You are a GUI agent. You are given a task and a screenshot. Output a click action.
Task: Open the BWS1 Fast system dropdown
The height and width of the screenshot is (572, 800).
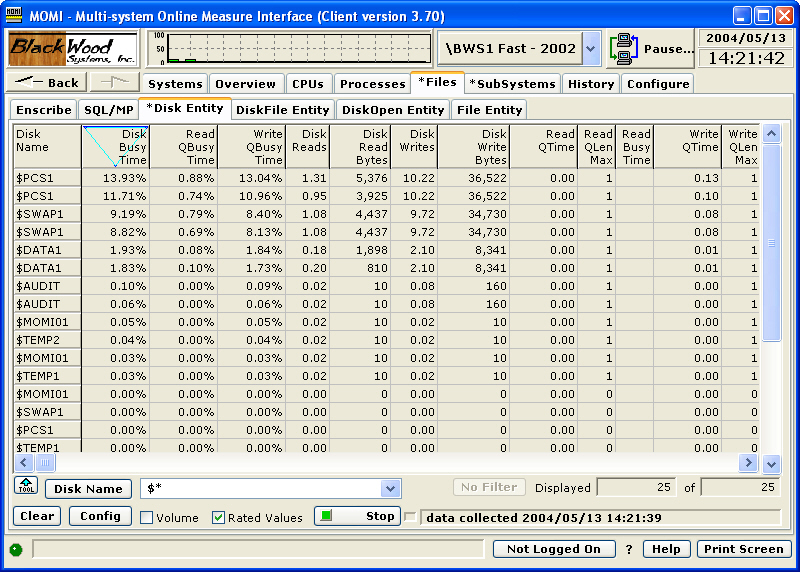[x=590, y=48]
